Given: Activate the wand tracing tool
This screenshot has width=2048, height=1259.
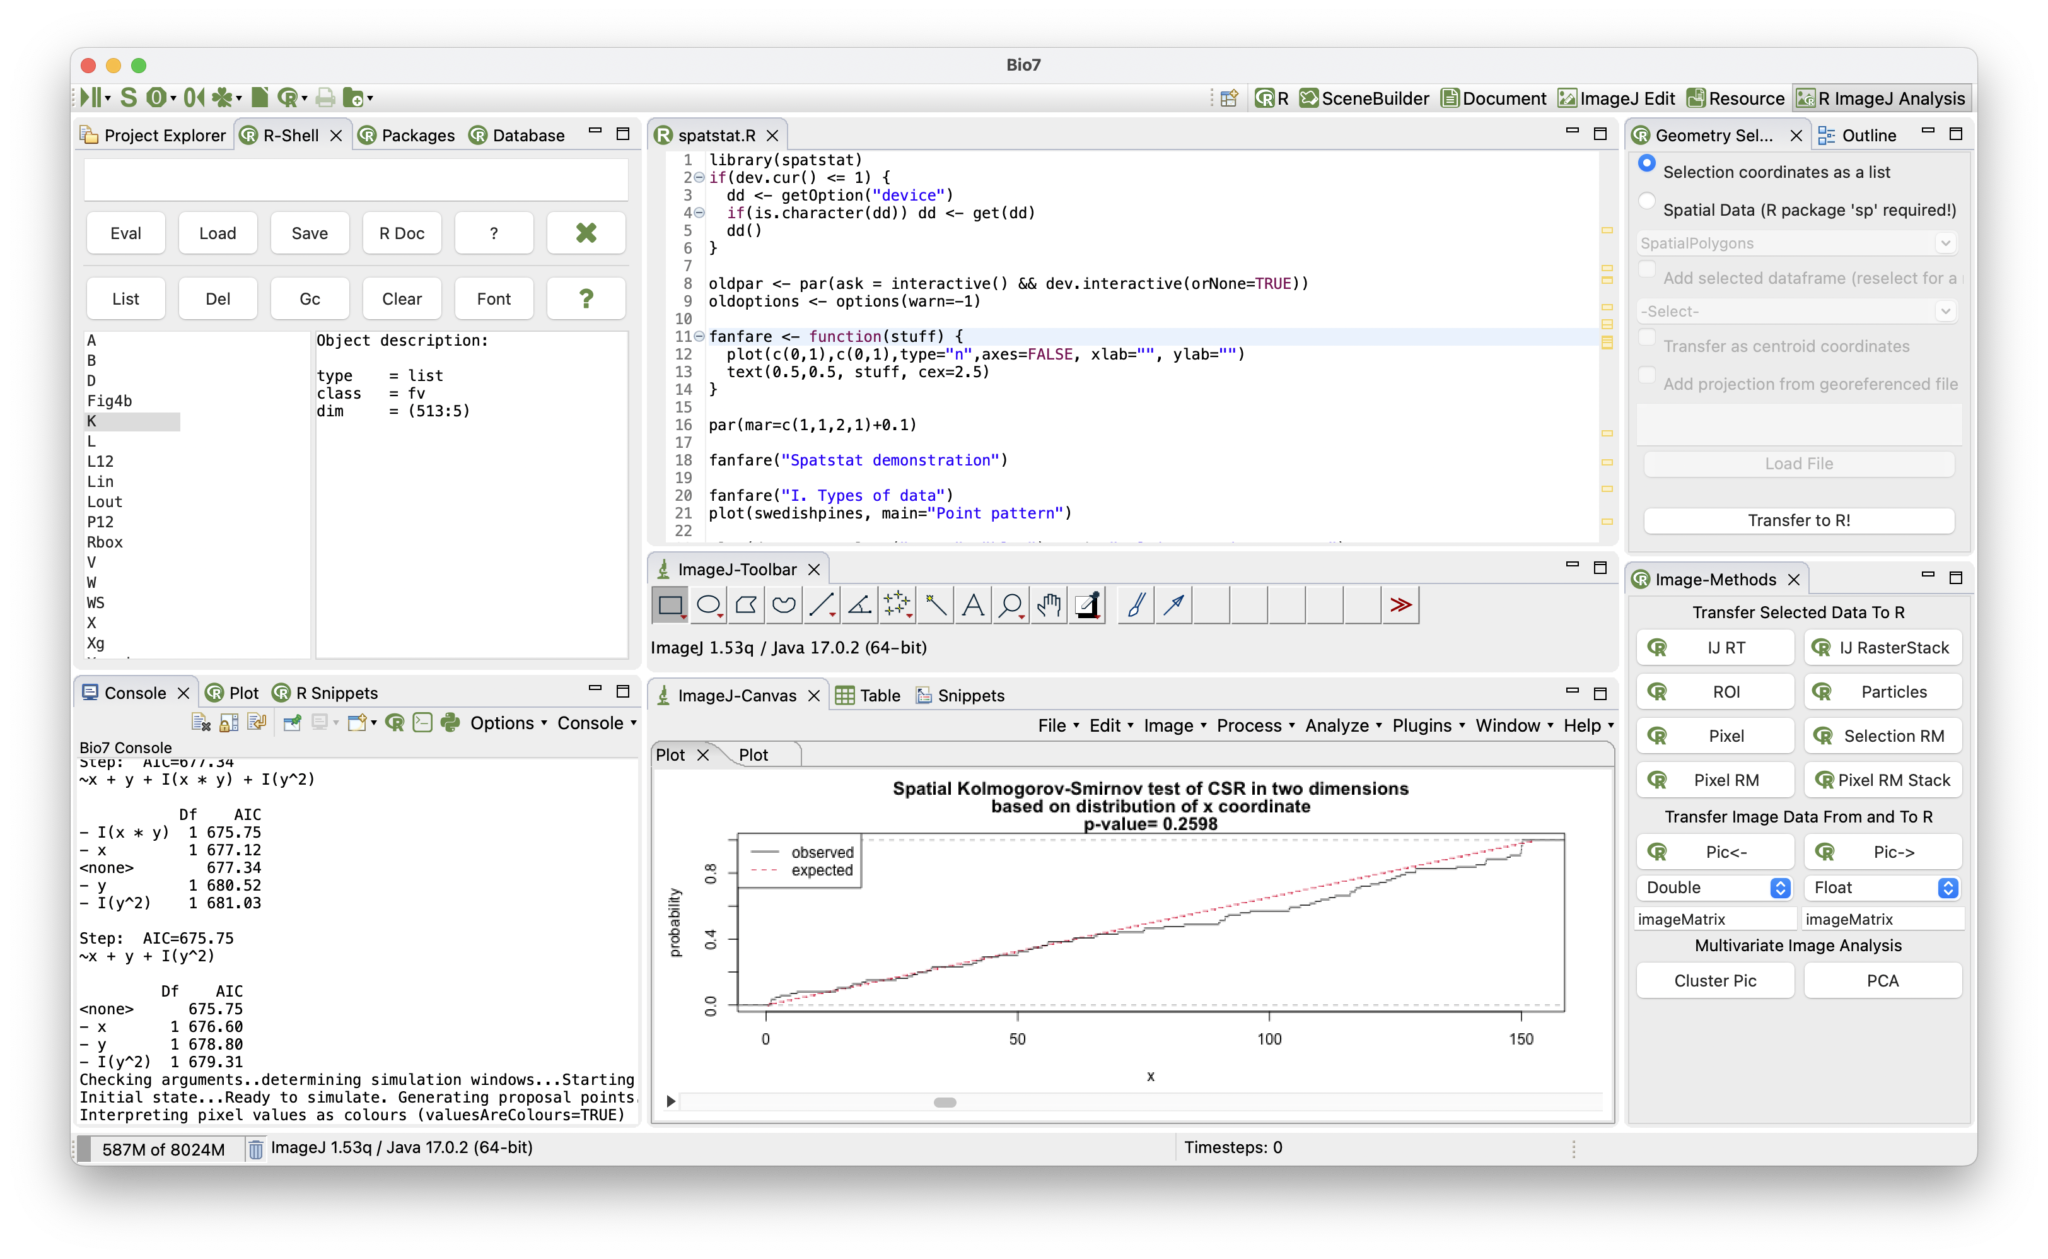Looking at the screenshot, I should (935, 605).
